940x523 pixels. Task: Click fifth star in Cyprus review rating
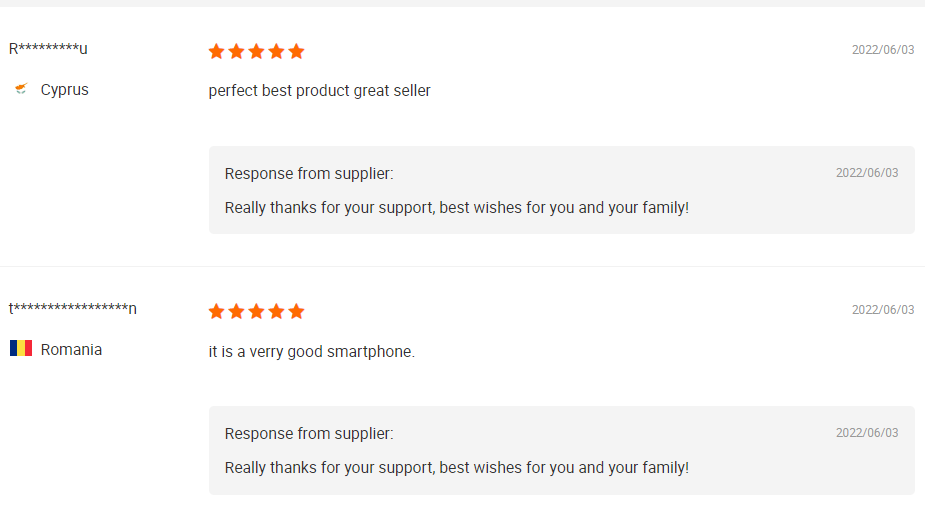coord(296,51)
